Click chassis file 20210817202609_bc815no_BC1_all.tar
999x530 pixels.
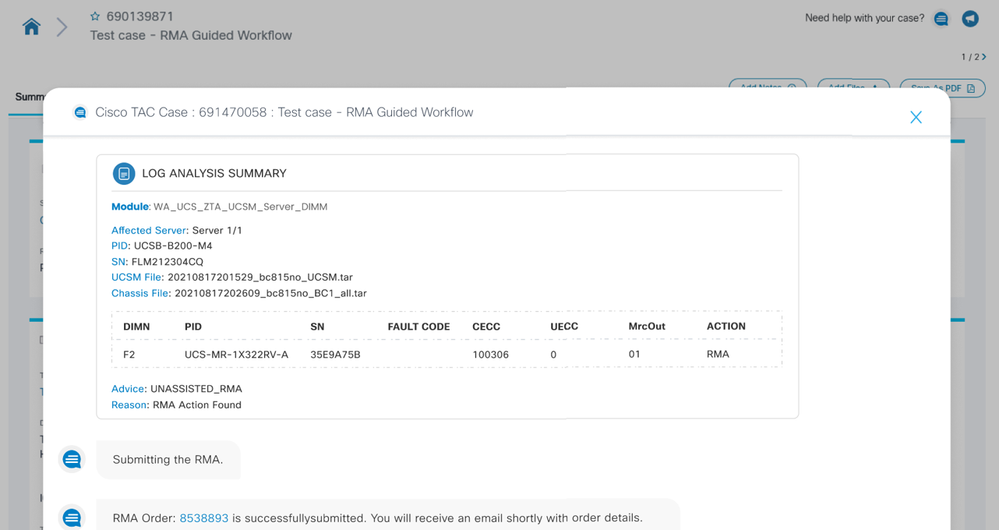click(271, 294)
